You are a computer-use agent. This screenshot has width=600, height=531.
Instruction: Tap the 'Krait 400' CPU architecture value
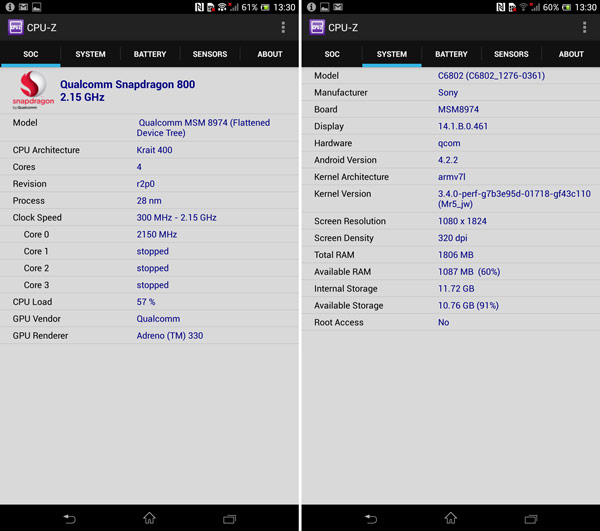[x=154, y=150]
